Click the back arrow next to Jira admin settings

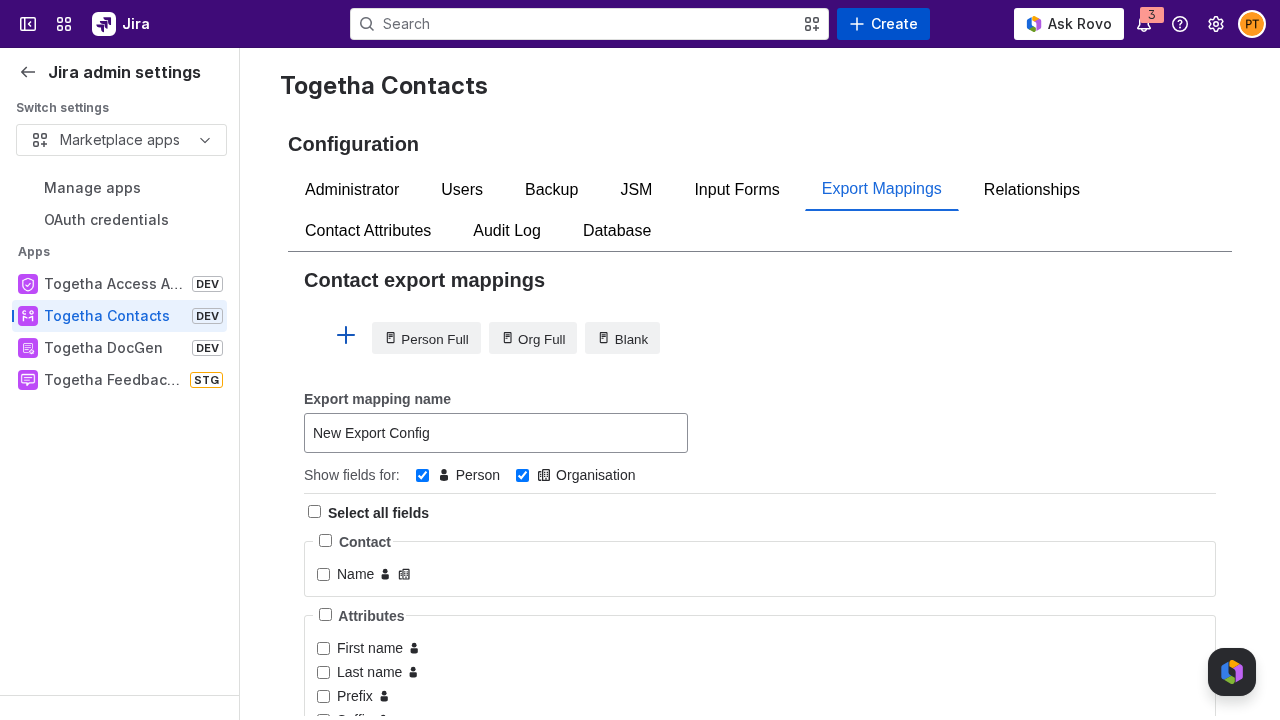pos(28,72)
